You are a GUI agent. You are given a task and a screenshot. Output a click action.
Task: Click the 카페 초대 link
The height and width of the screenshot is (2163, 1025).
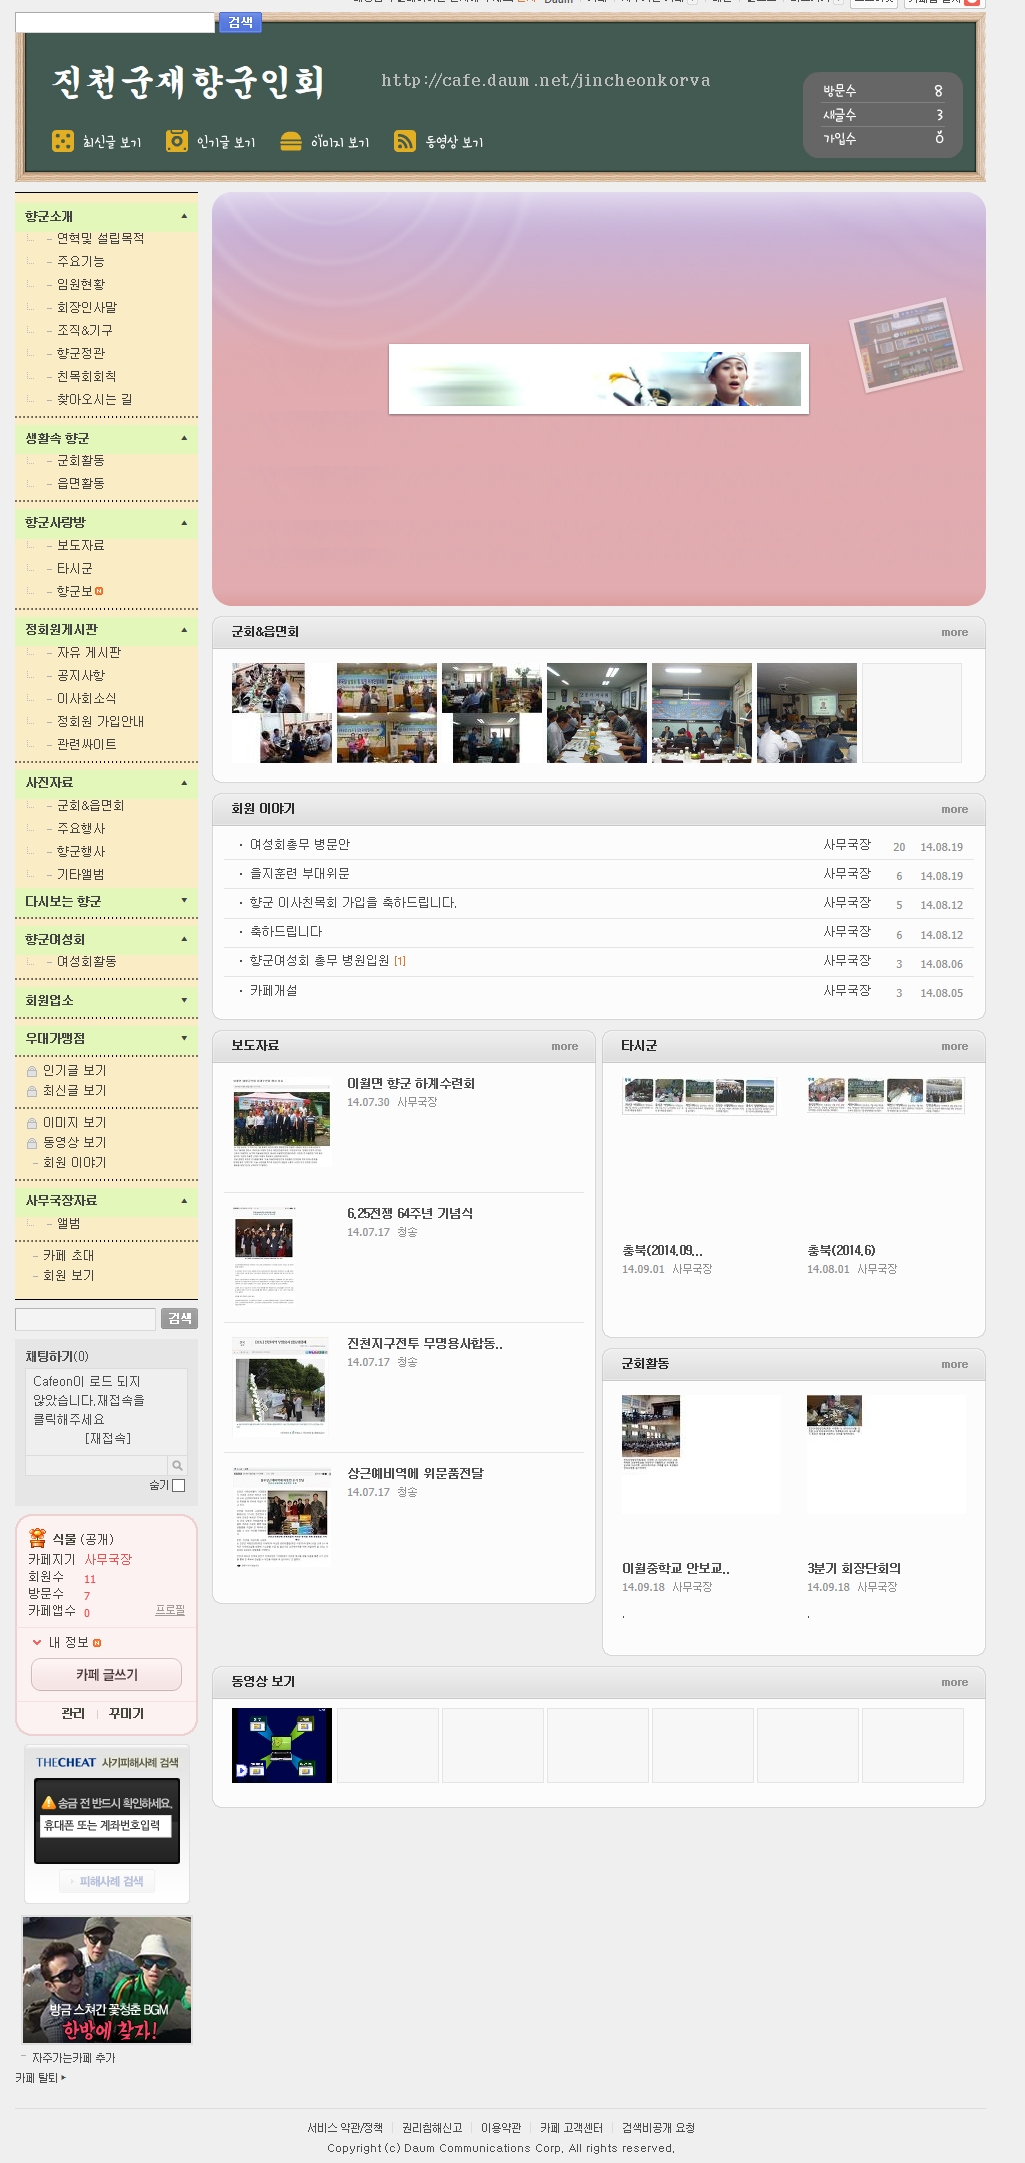(x=69, y=1255)
